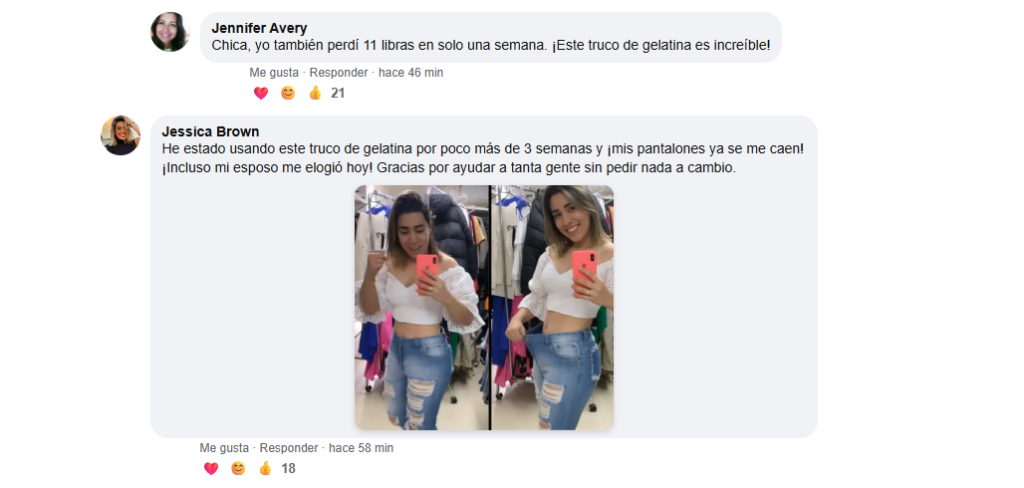Click smiley reaction on Jennifer Avery's comment

(x=288, y=93)
